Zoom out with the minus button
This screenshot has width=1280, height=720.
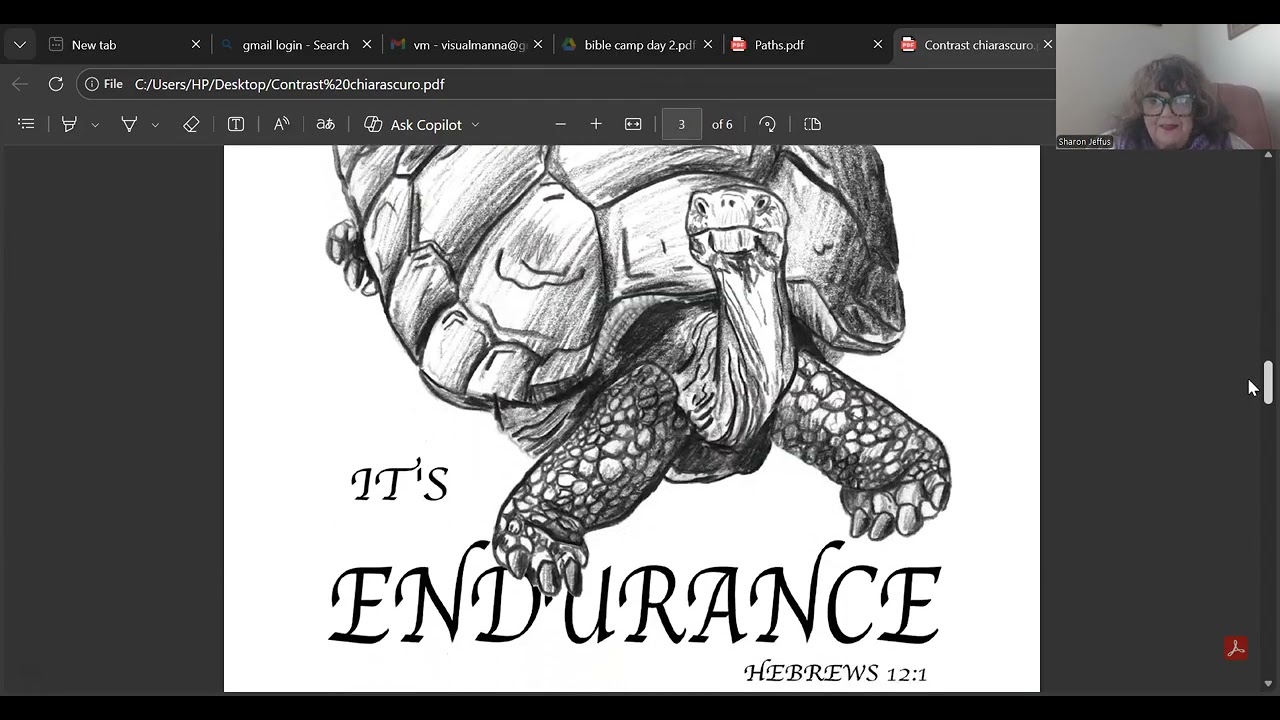tap(560, 124)
